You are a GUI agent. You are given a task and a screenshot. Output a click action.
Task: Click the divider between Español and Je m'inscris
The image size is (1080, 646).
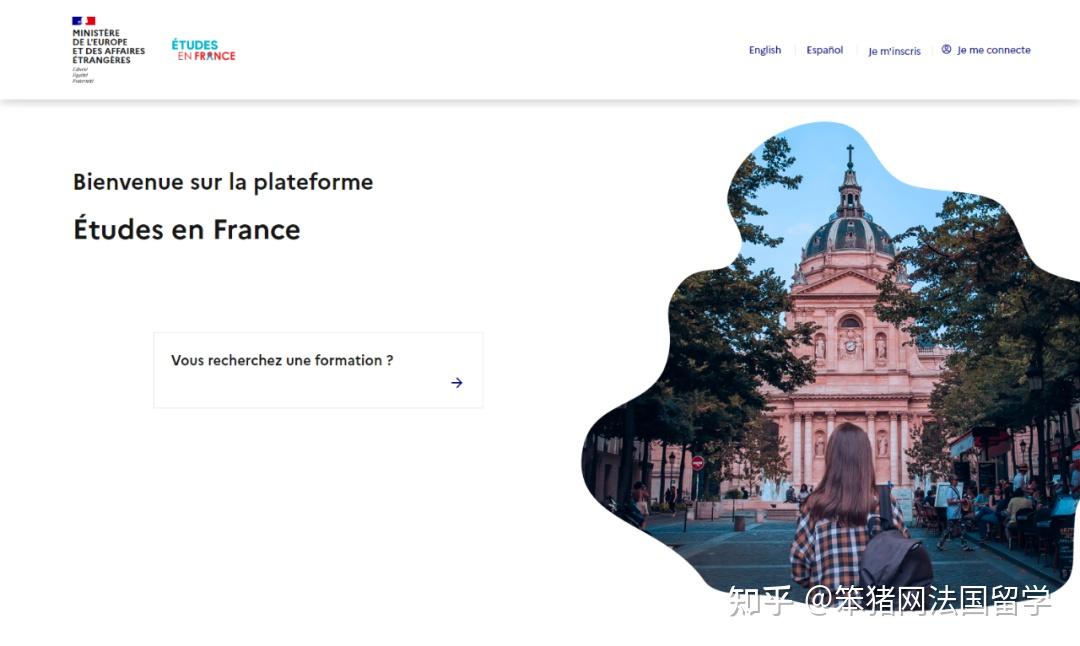click(856, 49)
